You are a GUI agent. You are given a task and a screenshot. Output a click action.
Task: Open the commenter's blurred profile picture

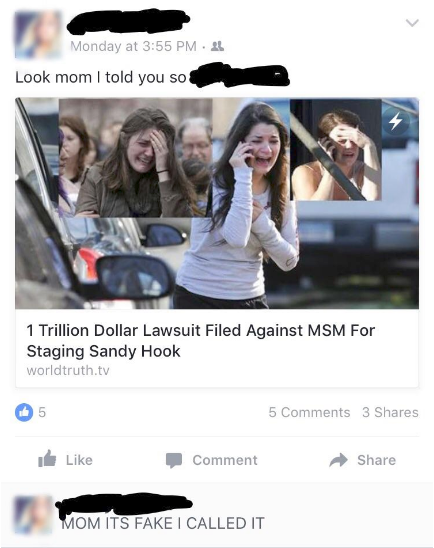click(x=33, y=515)
